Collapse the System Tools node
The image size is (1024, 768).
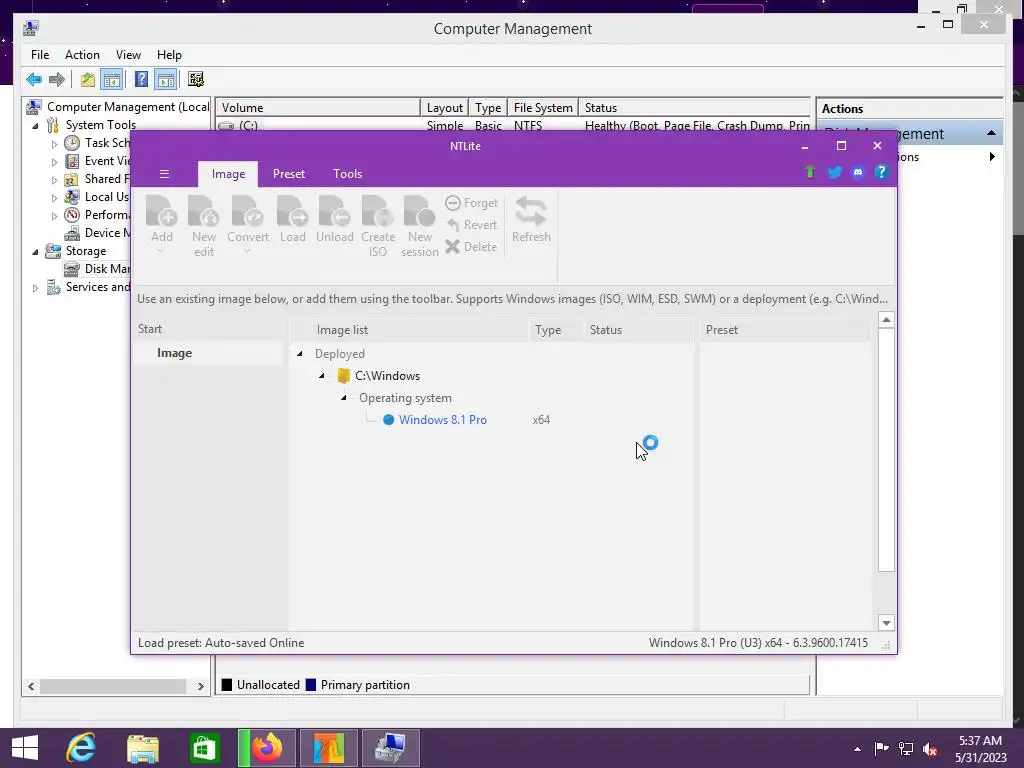tap(35, 125)
